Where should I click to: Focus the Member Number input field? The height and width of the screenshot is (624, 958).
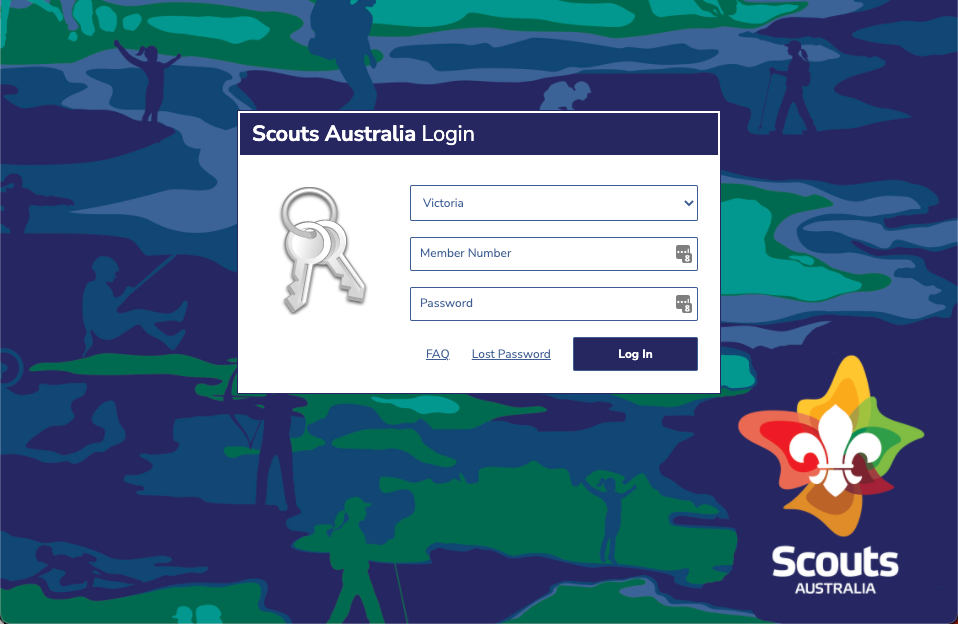pos(554,254)
